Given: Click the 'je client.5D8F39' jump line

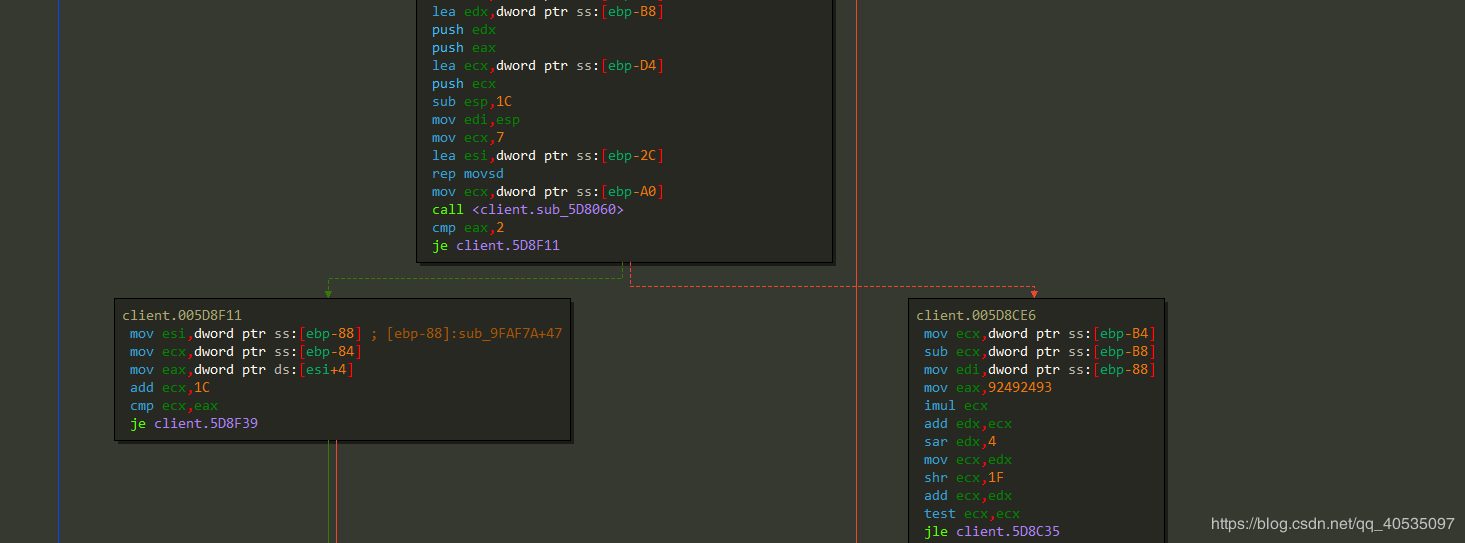Looking at the screenshot, I should 194,424.
